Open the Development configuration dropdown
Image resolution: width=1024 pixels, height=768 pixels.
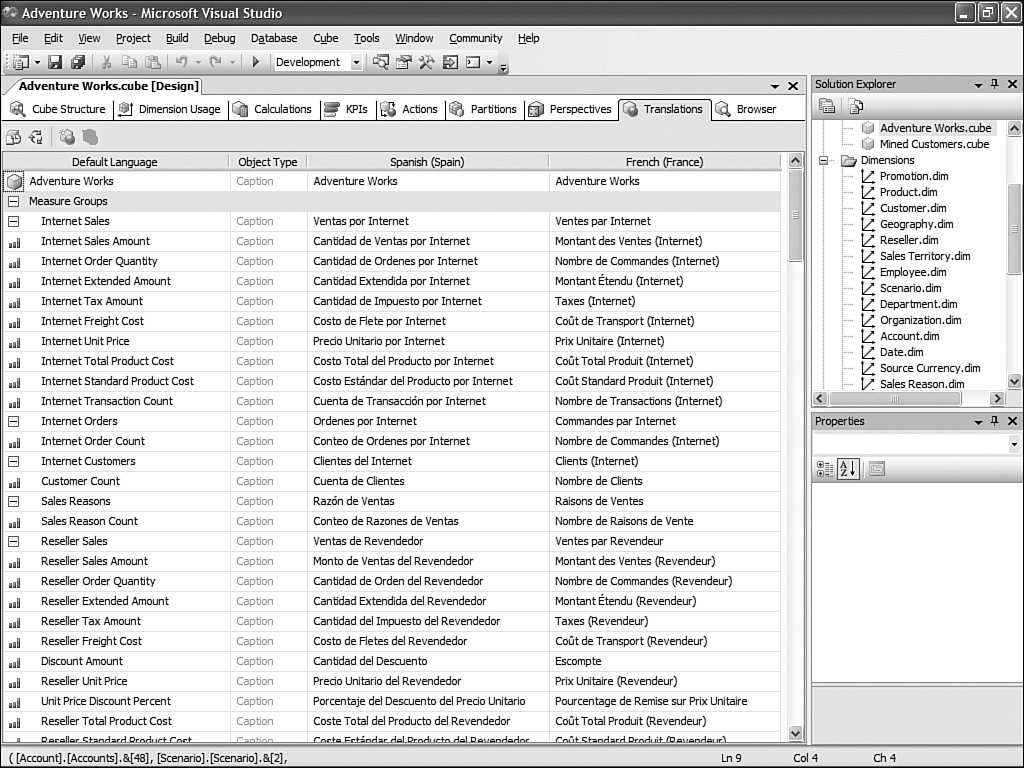356,63
